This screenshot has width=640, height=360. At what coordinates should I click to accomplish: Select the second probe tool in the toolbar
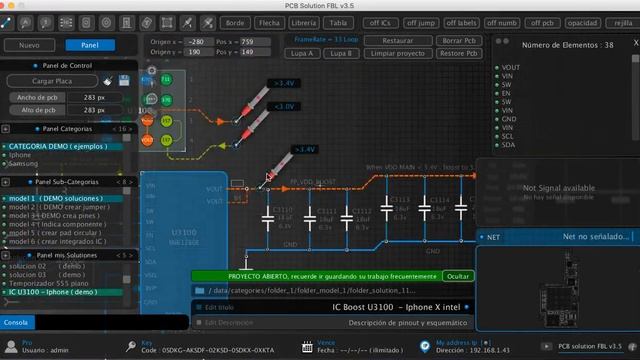208,23
